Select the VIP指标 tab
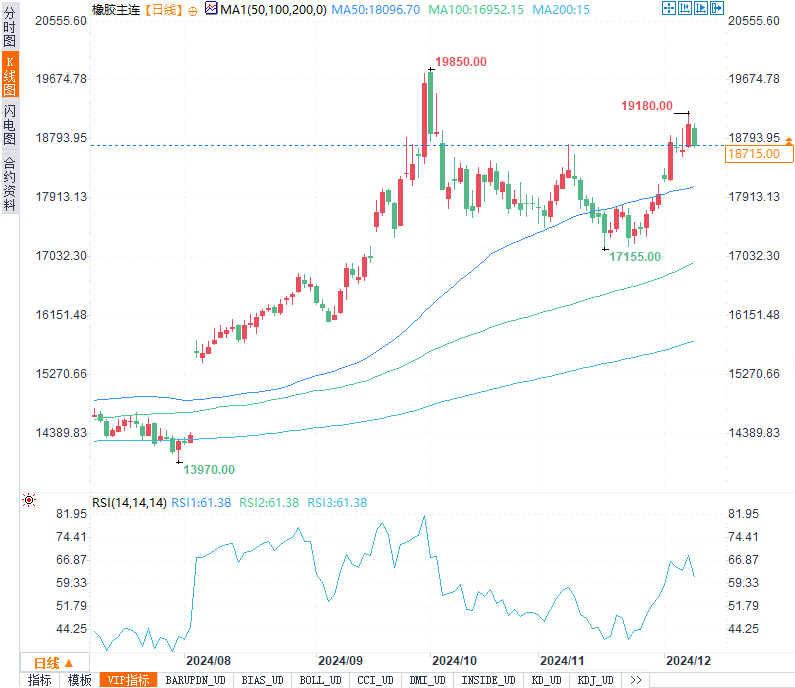 point(129,680)
